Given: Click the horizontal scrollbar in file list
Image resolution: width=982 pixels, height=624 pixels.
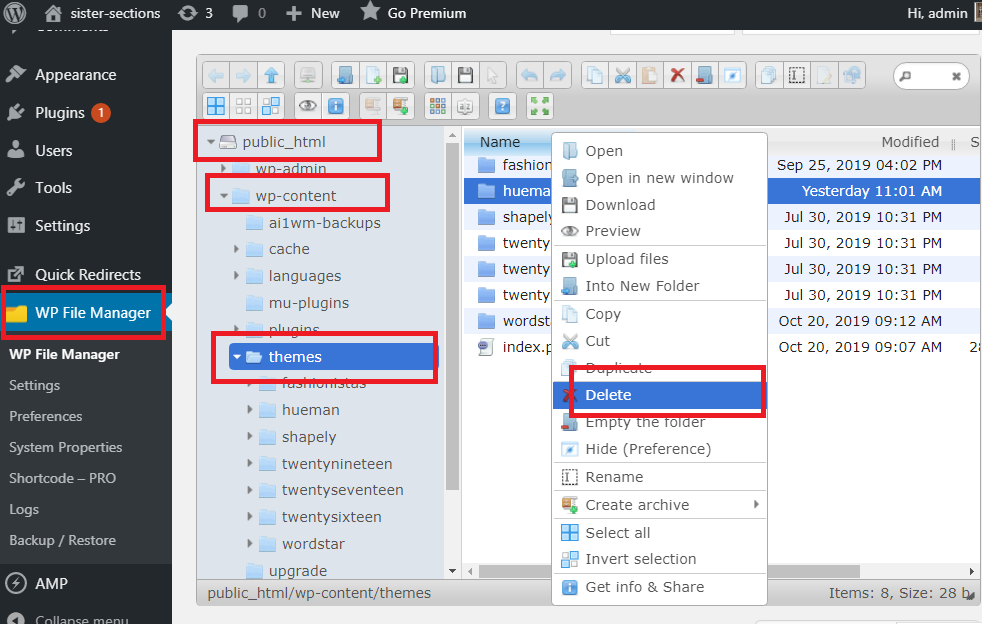Looking at the screenshot, I should (669, 571).
